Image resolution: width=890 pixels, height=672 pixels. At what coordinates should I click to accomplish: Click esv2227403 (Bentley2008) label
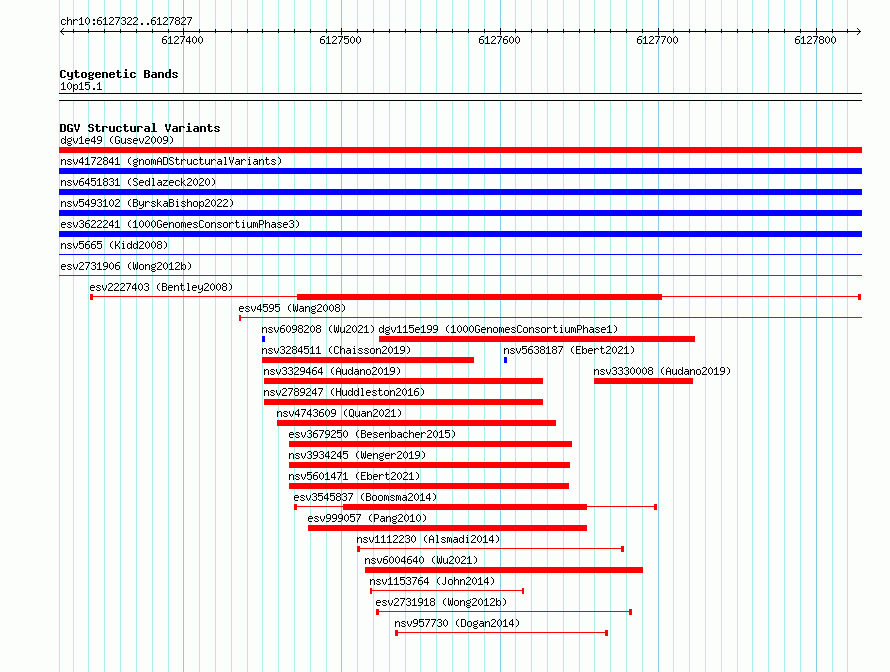coord(161,287)
